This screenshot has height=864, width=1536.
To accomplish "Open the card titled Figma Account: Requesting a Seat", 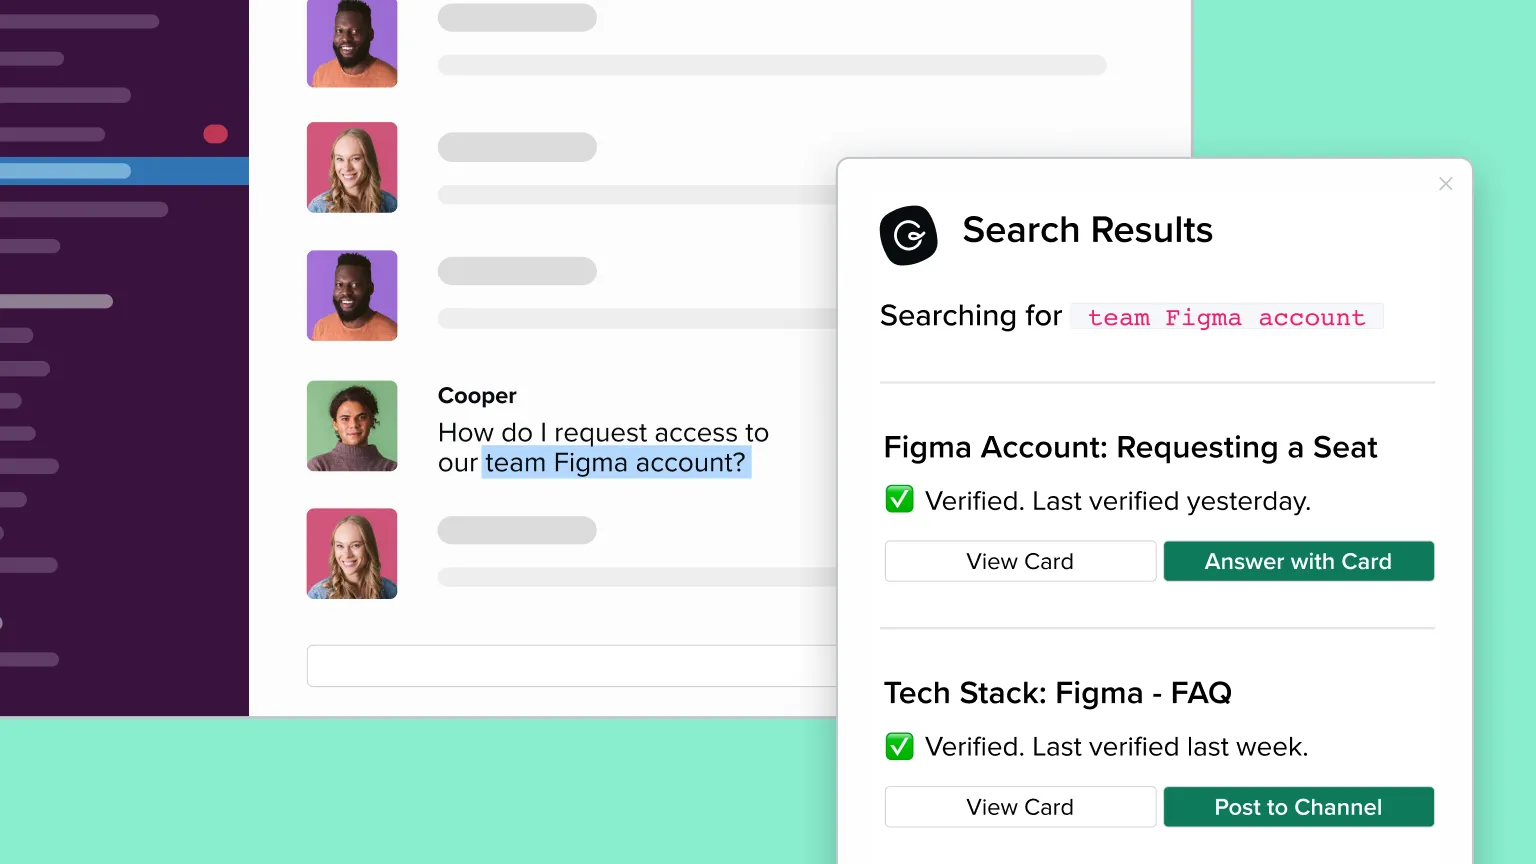I will (1130, 447).
